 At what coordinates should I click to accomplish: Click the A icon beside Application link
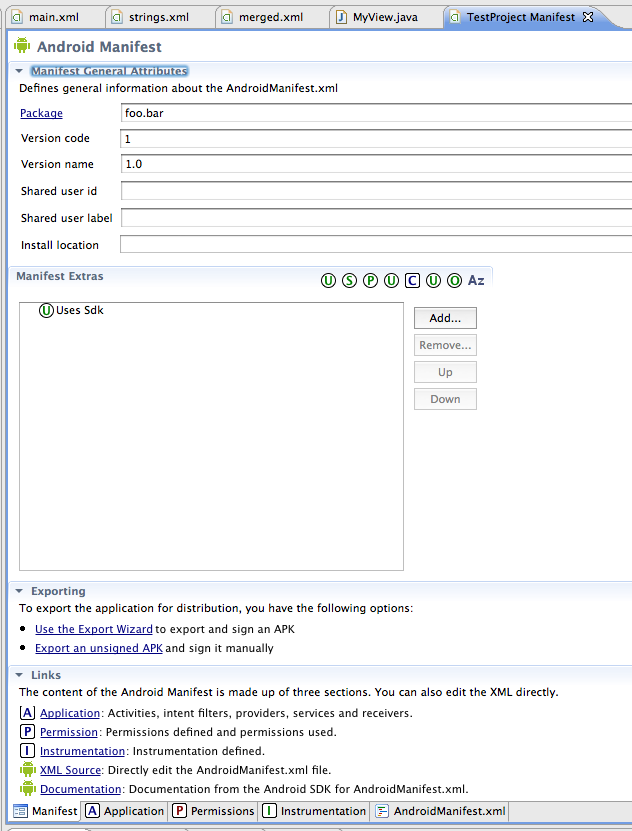tap(28, 713)
